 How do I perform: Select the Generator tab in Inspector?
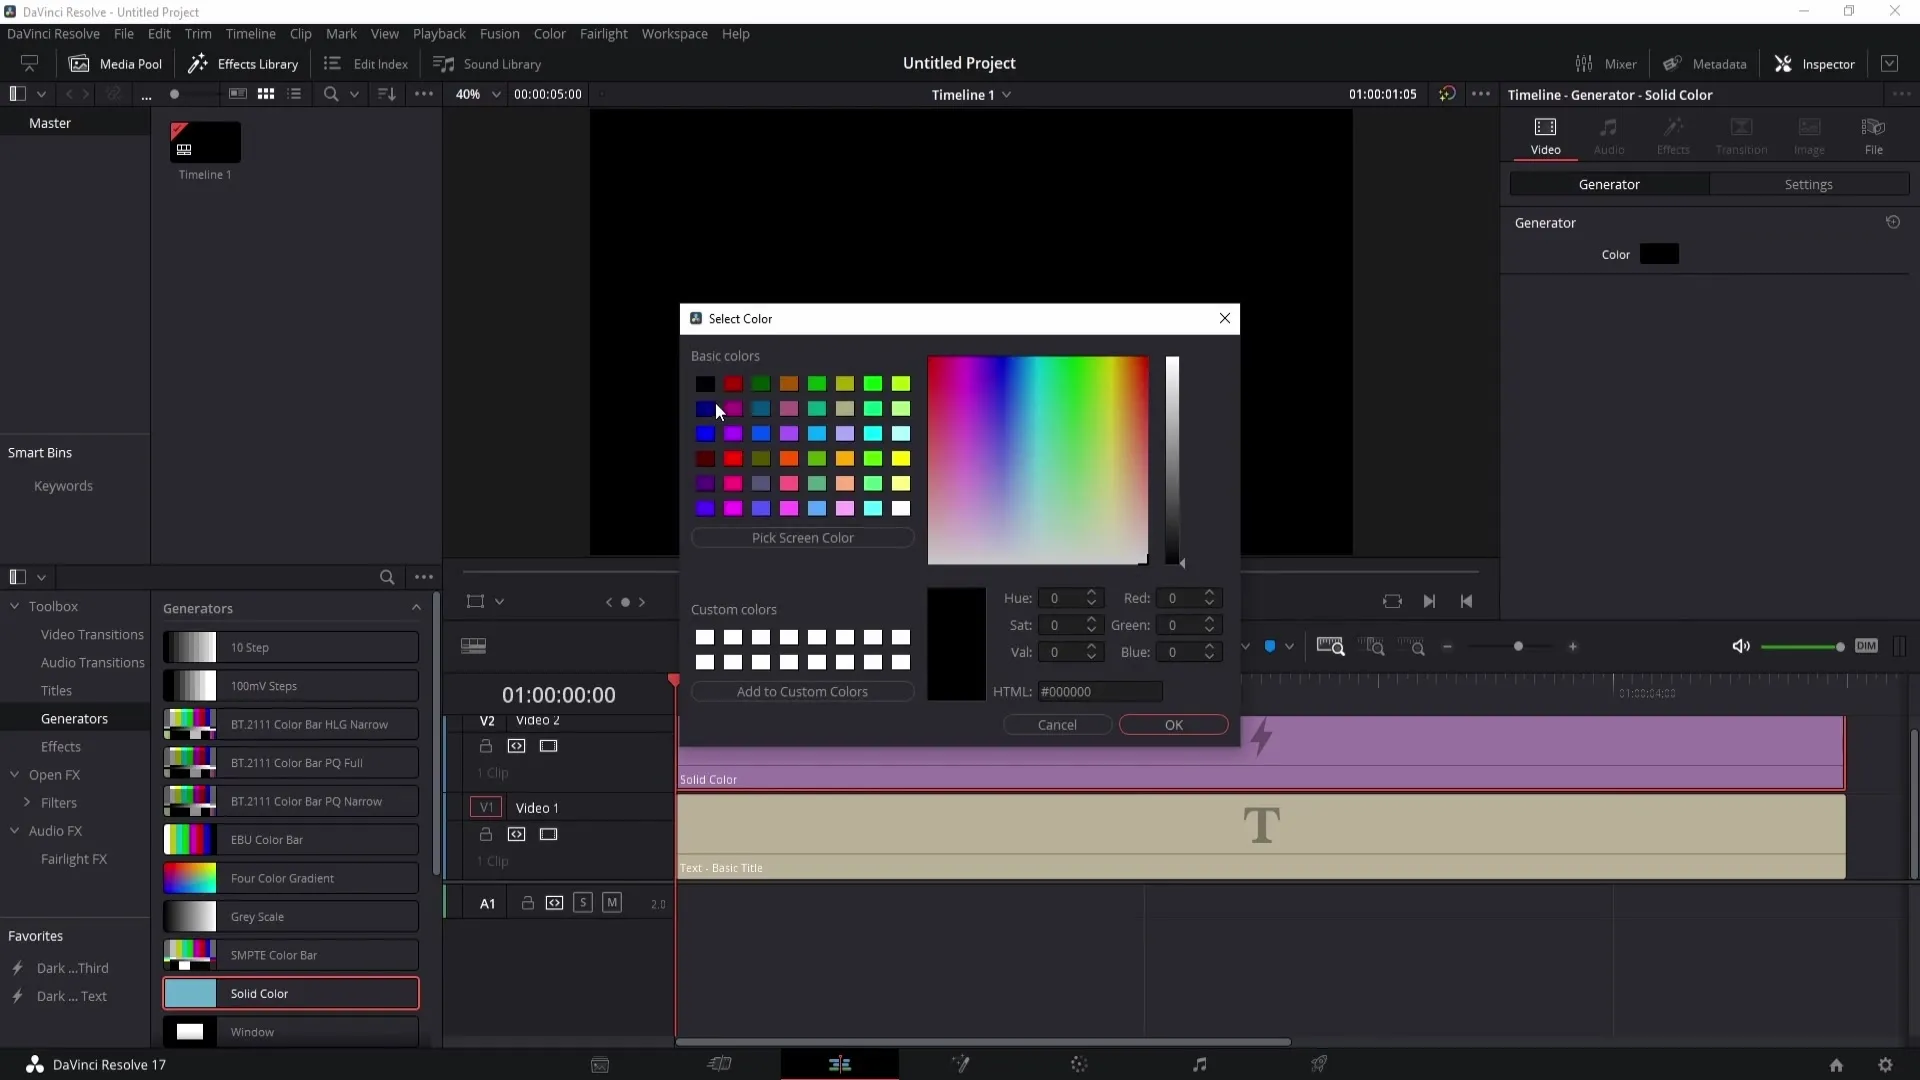click(1609, 184)
